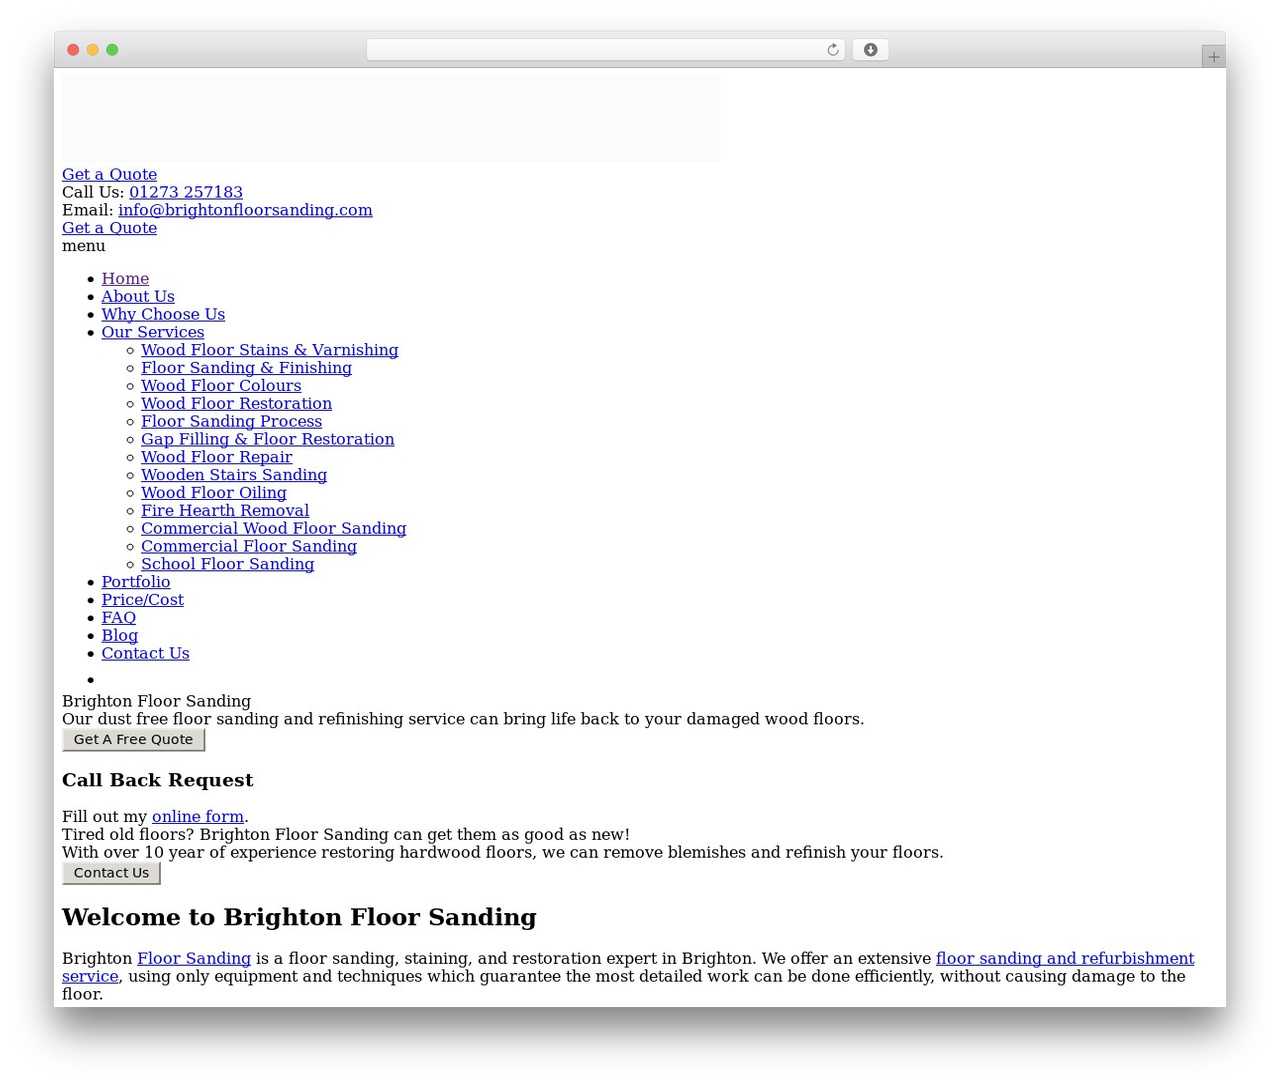1280x1084 pixels.
Task: Open Gap Filling & Floor Restoration
Action: [x=268, y=440]
